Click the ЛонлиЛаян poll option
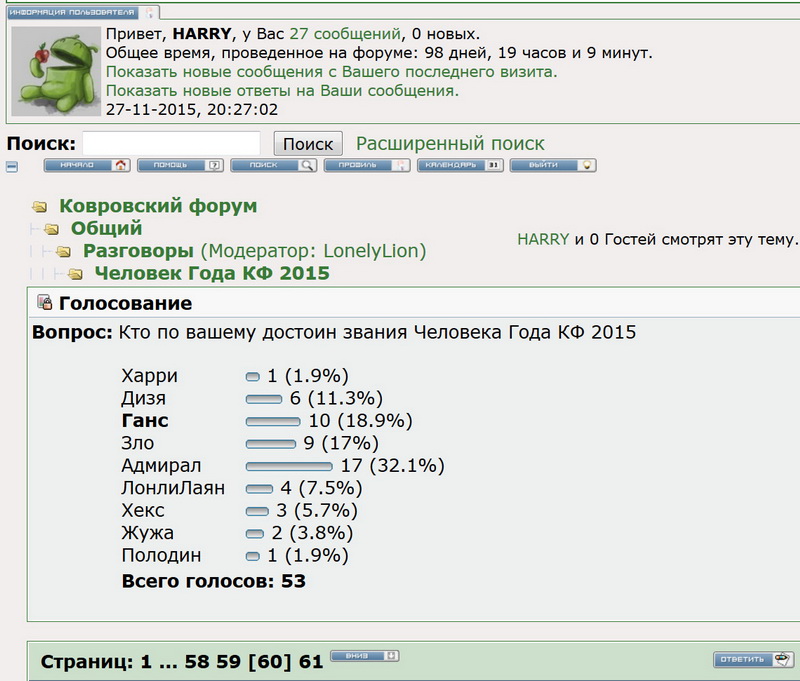Viewport: 800px width, 681px height. coord(173,488)
